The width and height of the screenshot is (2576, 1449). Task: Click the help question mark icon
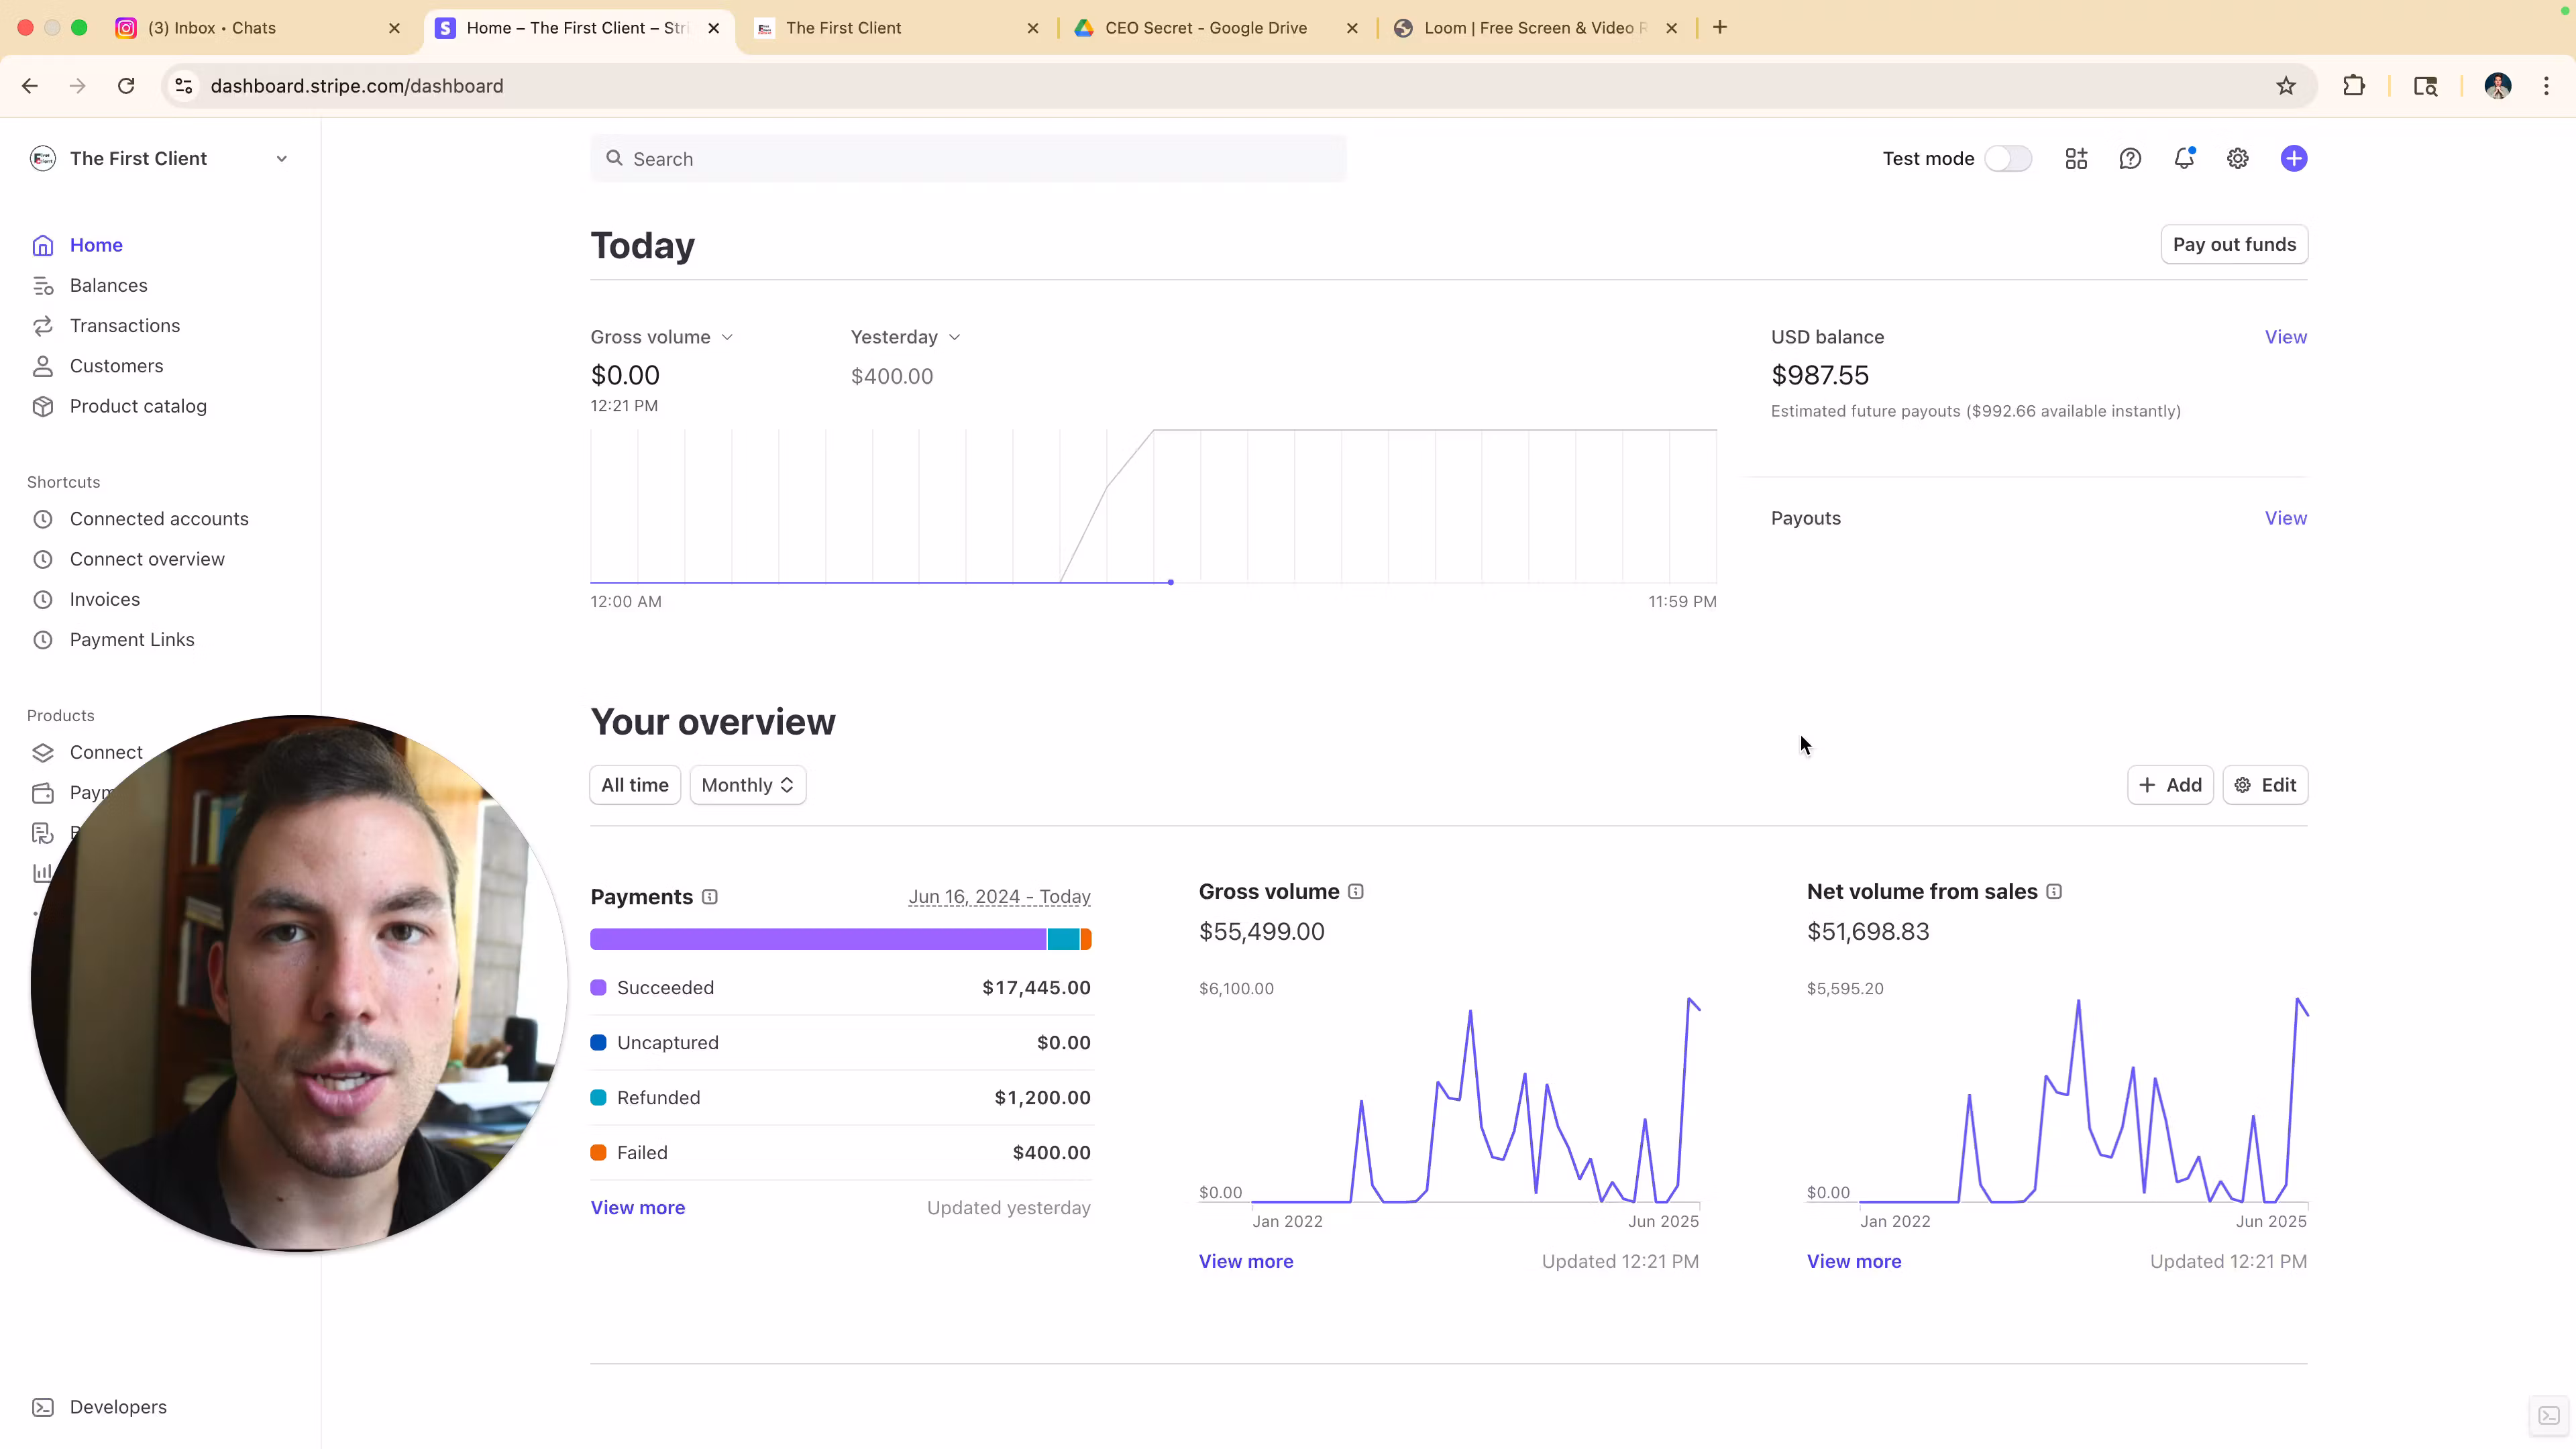pyautogui.click(x=2129, y=158)
